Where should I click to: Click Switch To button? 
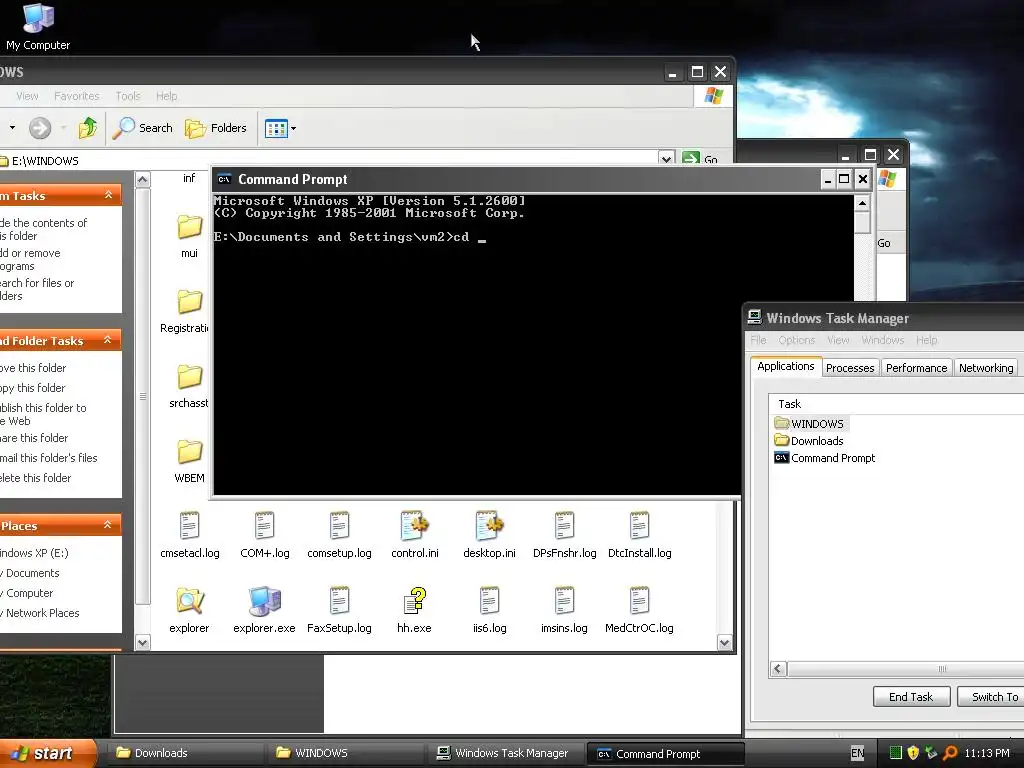993,697
